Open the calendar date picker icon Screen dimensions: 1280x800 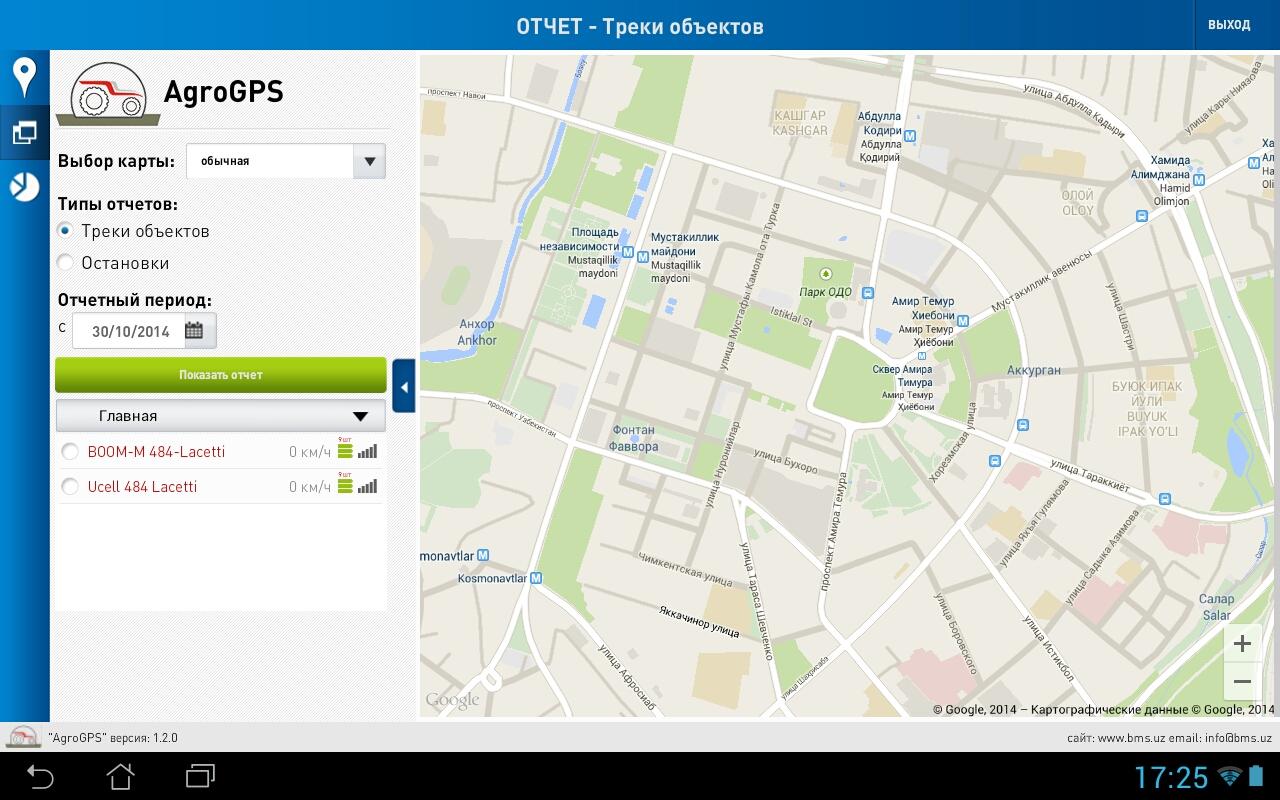195,331
